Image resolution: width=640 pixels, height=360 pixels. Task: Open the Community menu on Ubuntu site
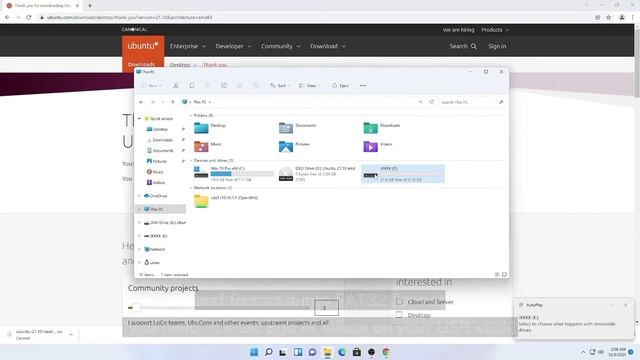click(x=281, y=46)
